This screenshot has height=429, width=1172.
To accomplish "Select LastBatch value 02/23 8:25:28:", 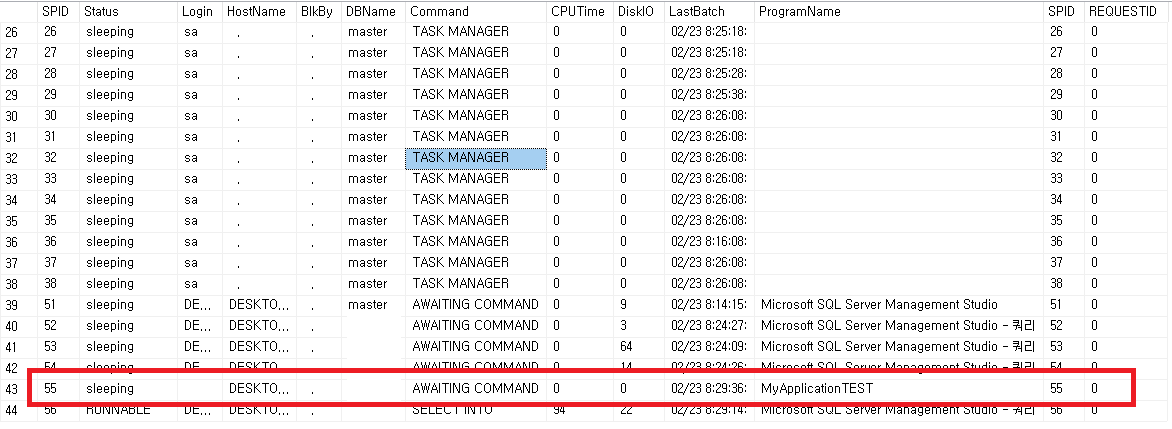I will [709, 74].
